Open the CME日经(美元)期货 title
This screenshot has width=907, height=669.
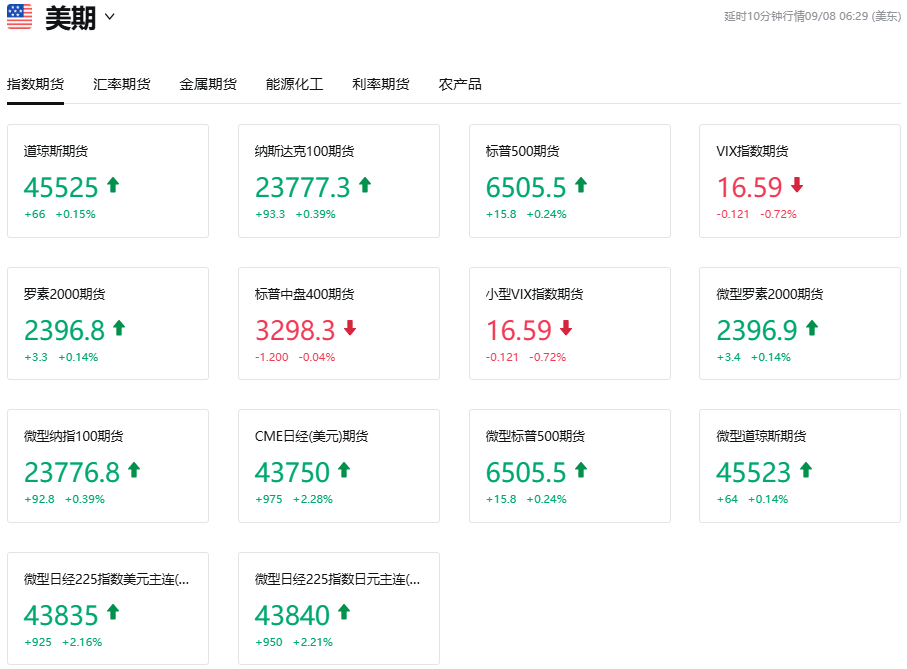[x=311, y=437]
